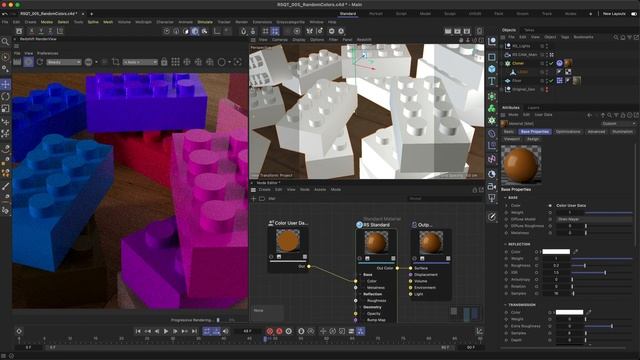Image resolution: width=640 pixels, height=360 pixels.
Task: Click the Reflection Color white swatch
Action: tap(556, 252)
